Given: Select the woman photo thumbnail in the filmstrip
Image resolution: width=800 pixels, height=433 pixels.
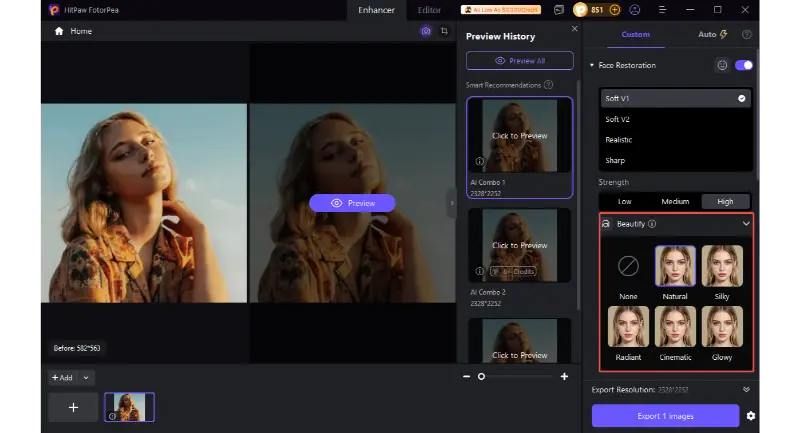Looking at the screenshot, I should click(x=129, y=407).
